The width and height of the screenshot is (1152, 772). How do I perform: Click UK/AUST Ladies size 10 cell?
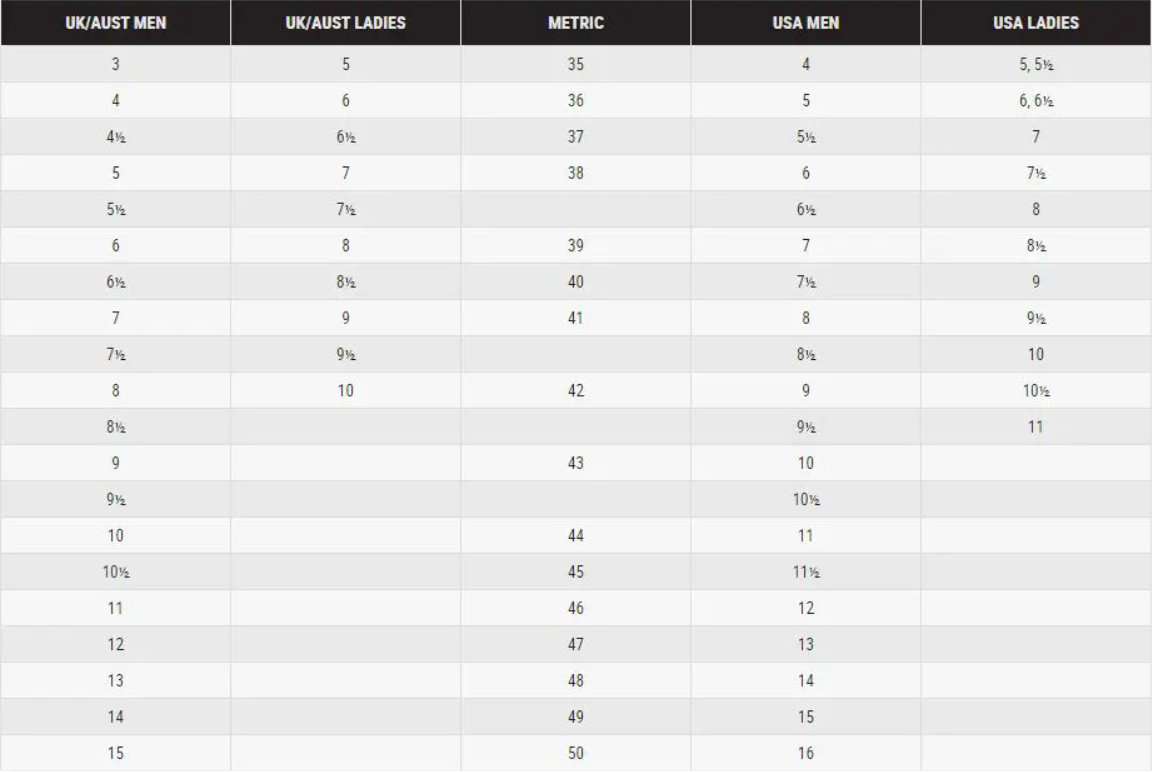[345, 391]
